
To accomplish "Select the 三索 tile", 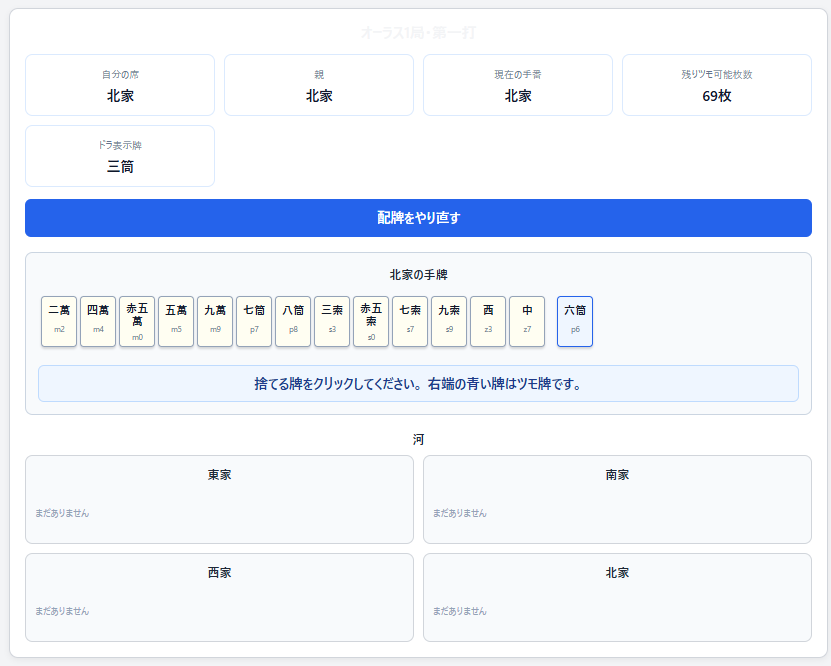I will (332, 322).
